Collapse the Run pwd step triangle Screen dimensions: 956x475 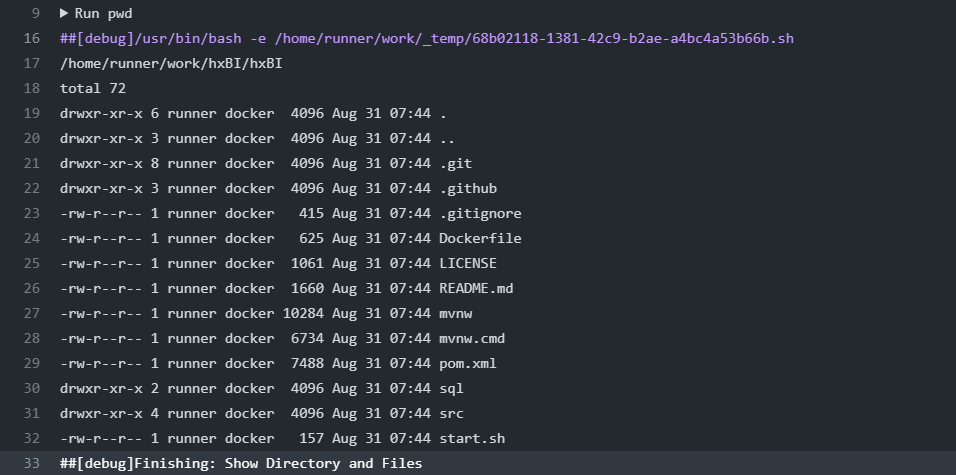tap(65, 14)
